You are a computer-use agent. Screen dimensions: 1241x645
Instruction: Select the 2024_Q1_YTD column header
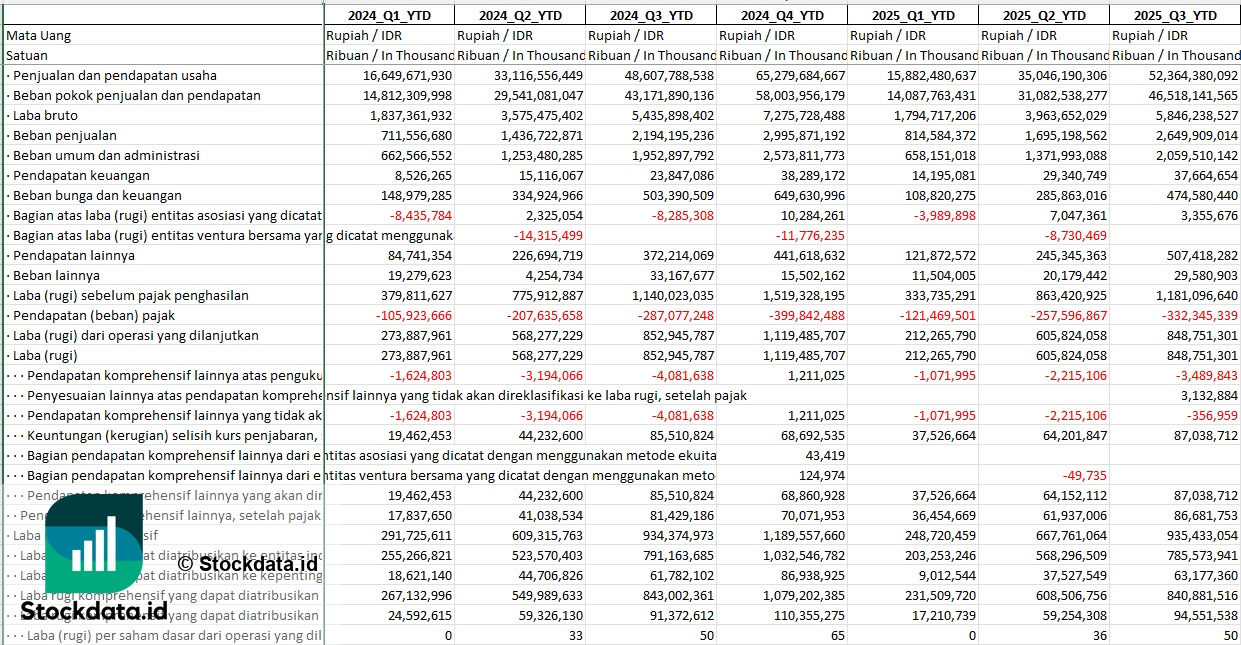(389, 15)
